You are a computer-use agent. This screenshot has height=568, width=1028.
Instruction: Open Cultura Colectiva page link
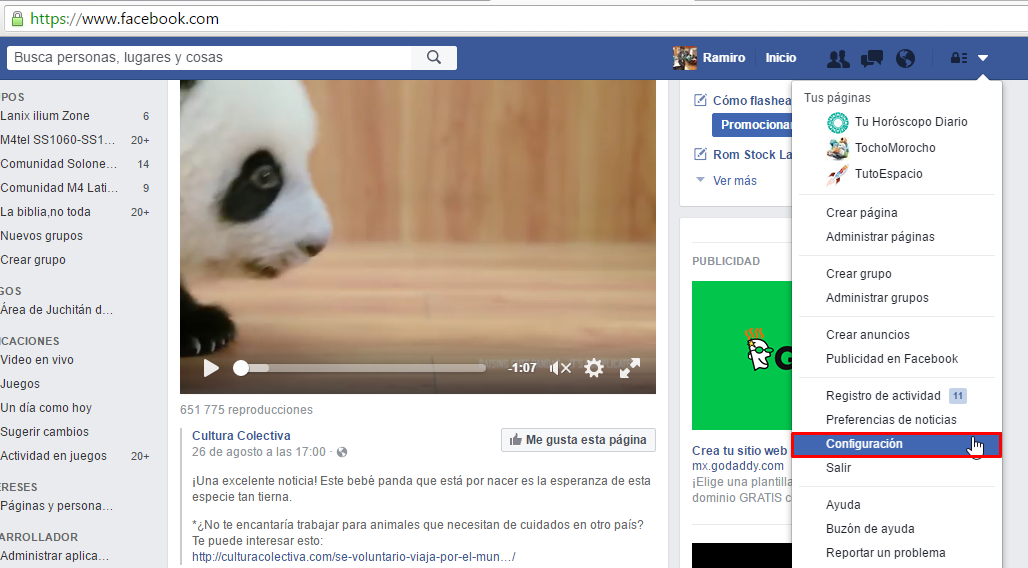241,436
